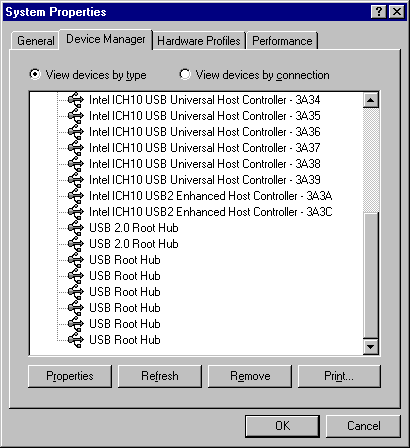Choose USB icon next to Controller 3A38

click(76, 164)
